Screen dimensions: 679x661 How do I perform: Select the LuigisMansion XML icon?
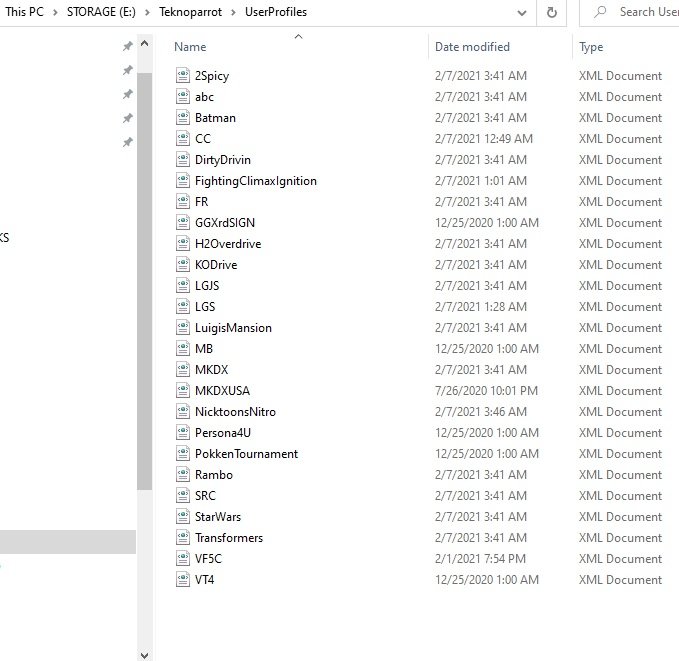pos(183,328)
